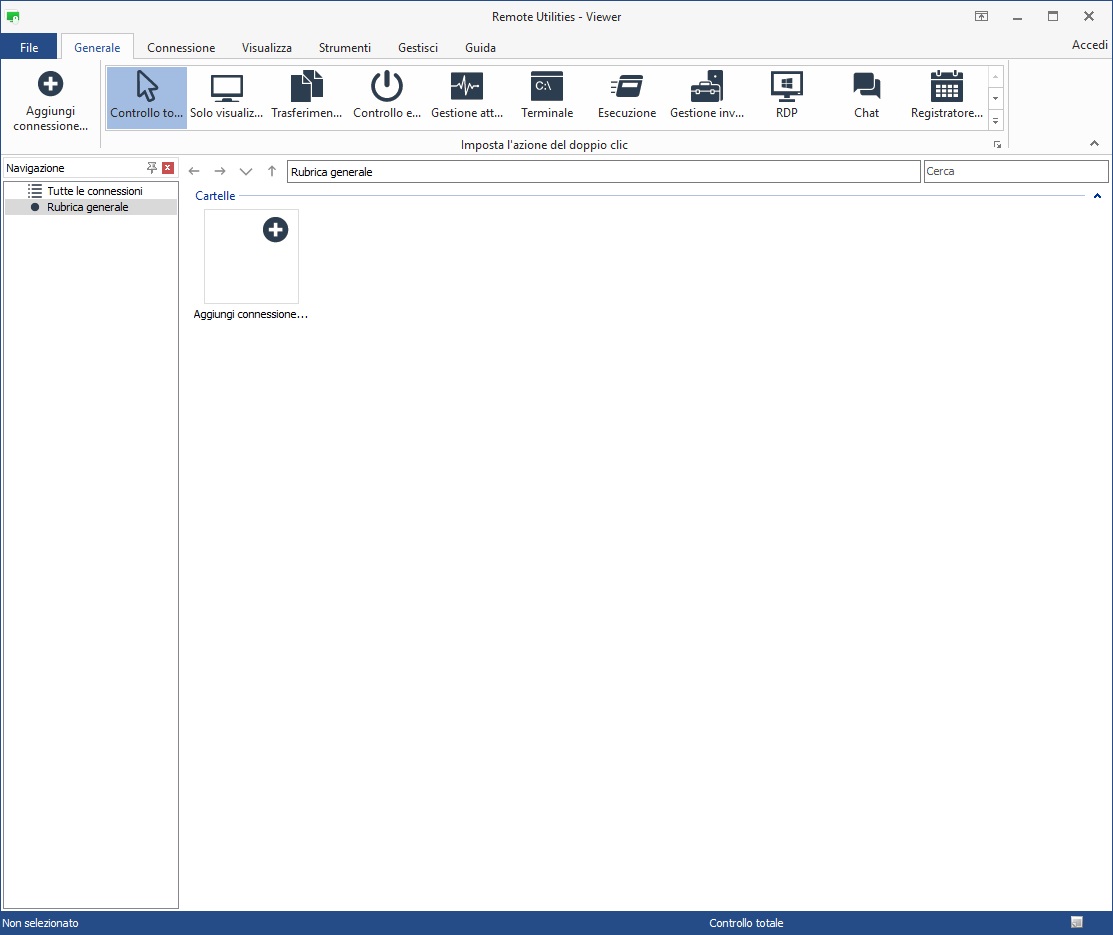Select Controllo energia power icon
Screen dimensions: 1113x935
coord(387,97)
